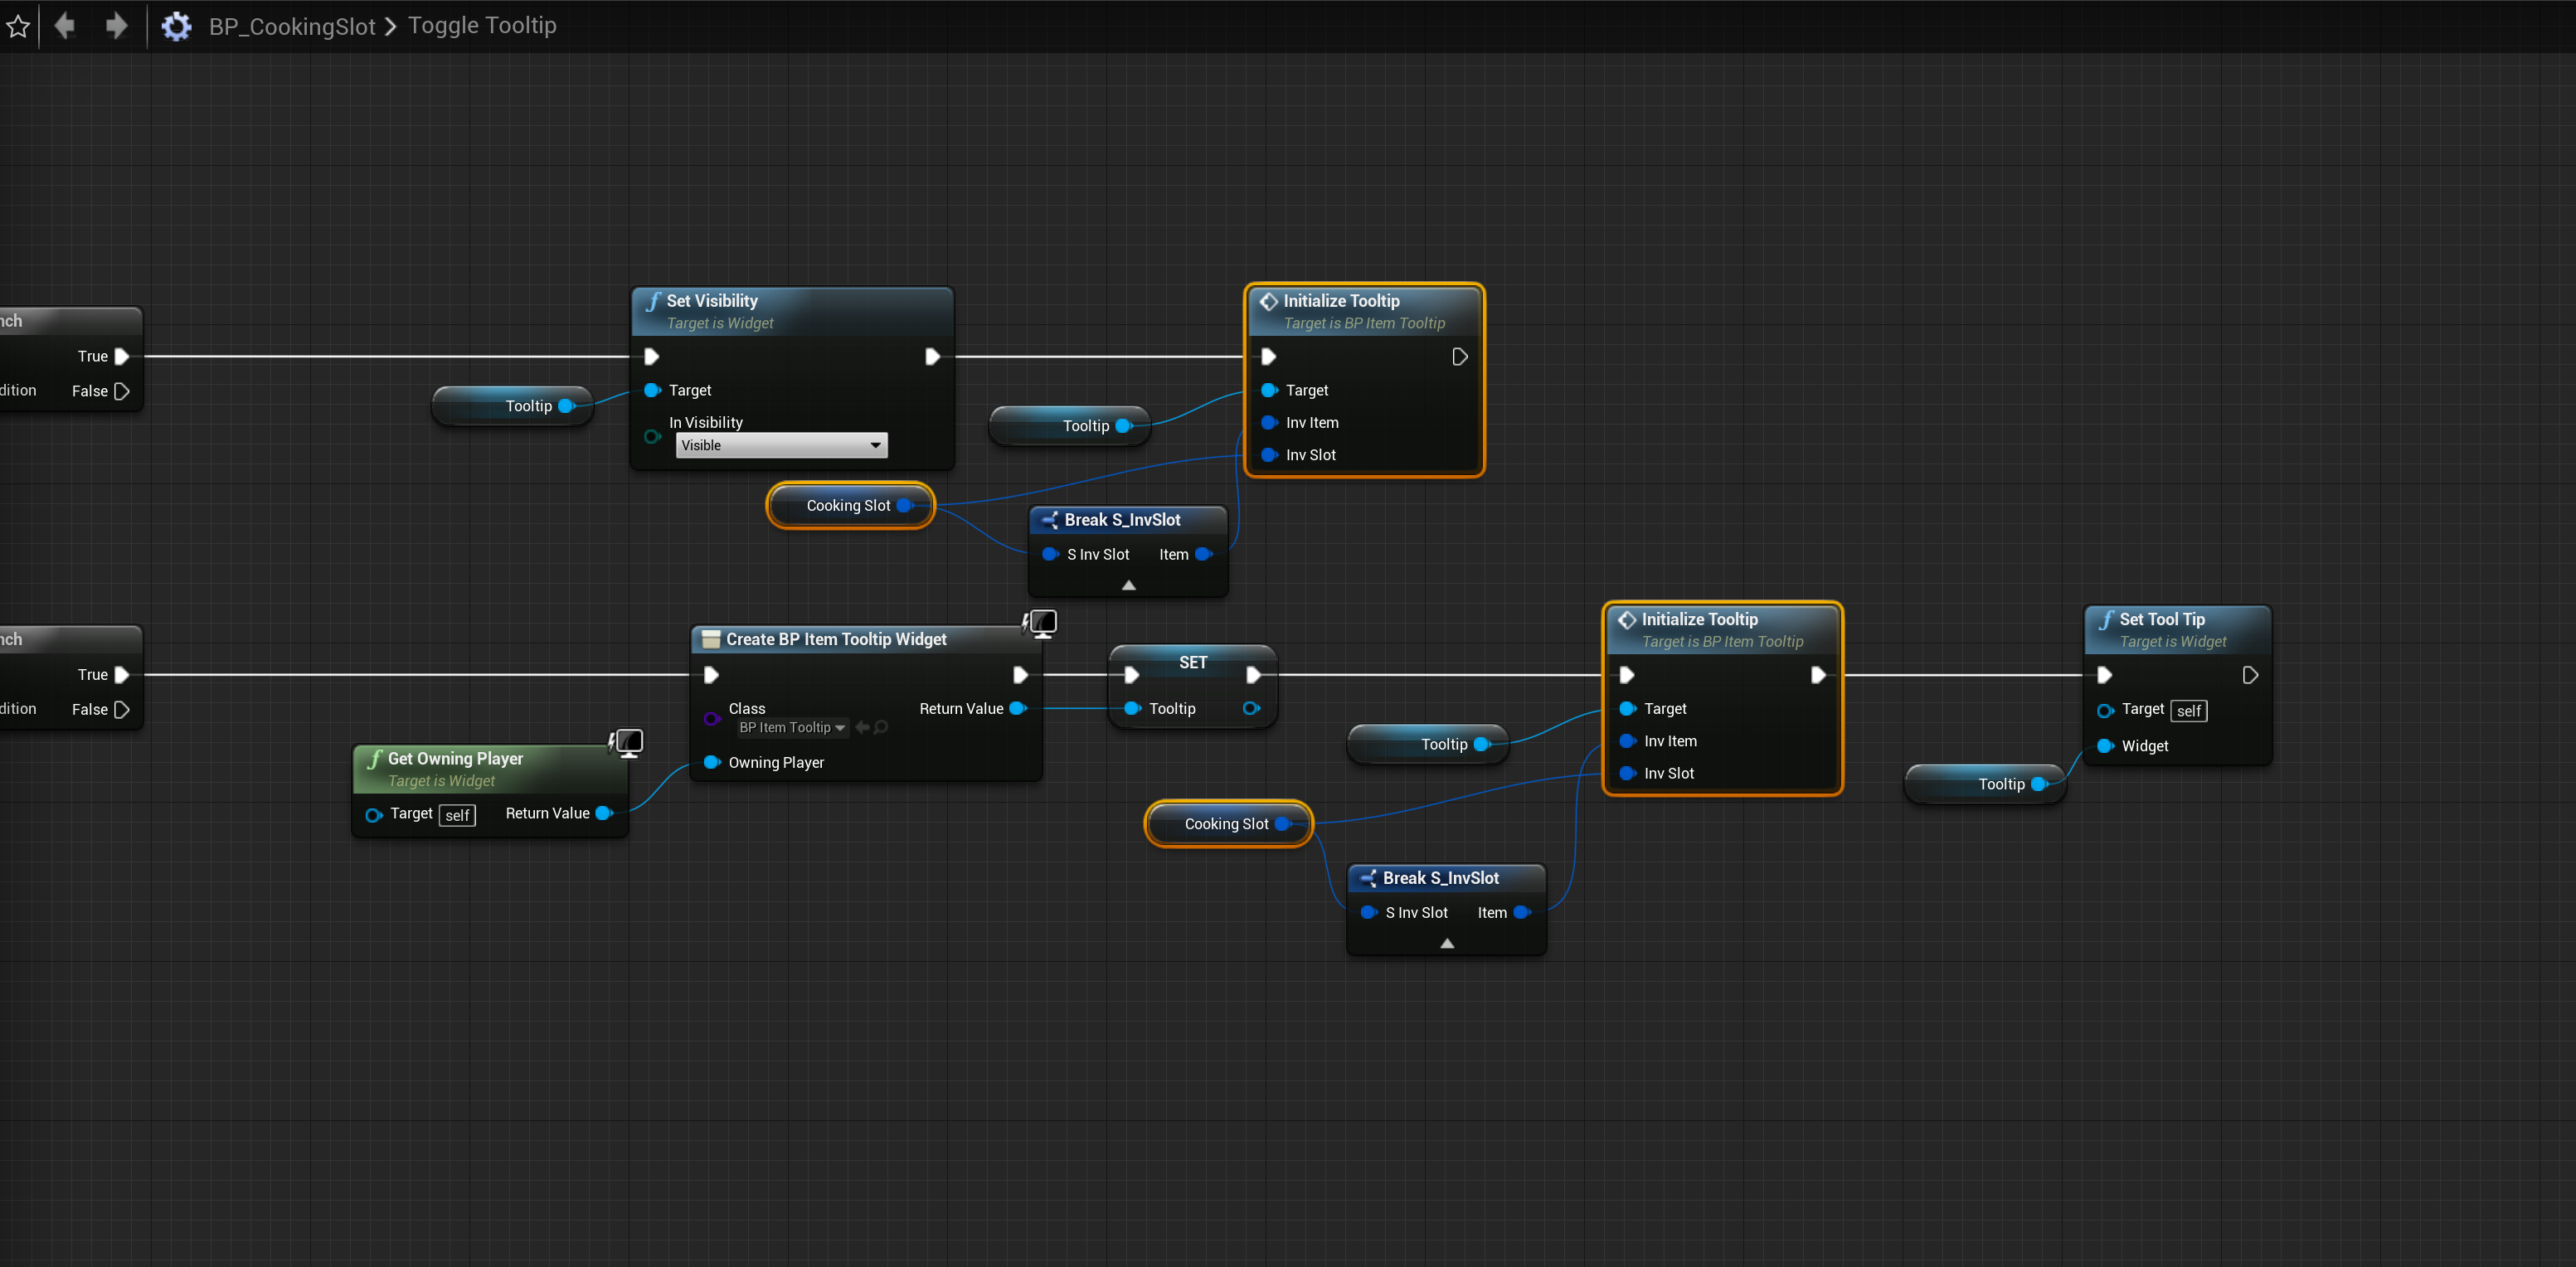Expand the lower Break S_InvSlot node pins

pos(1446,943)
